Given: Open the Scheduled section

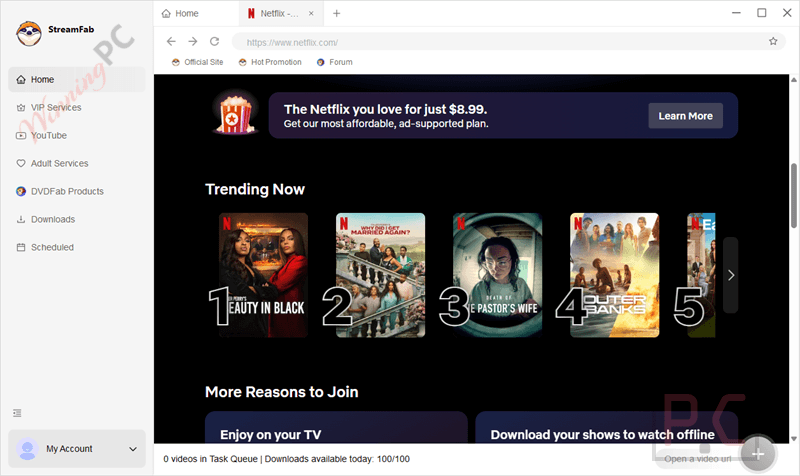Looking at the screenshot, I should point(77,247).
